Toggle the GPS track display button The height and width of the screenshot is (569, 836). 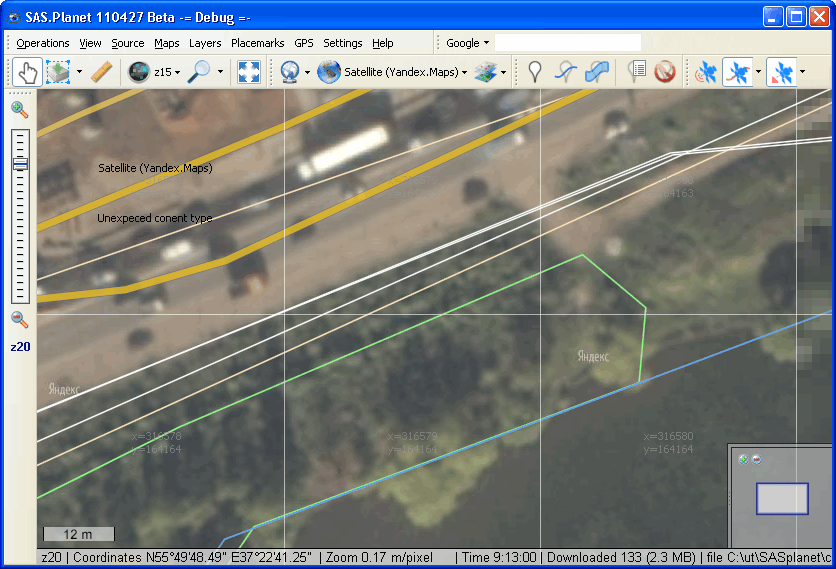point(737,72)
